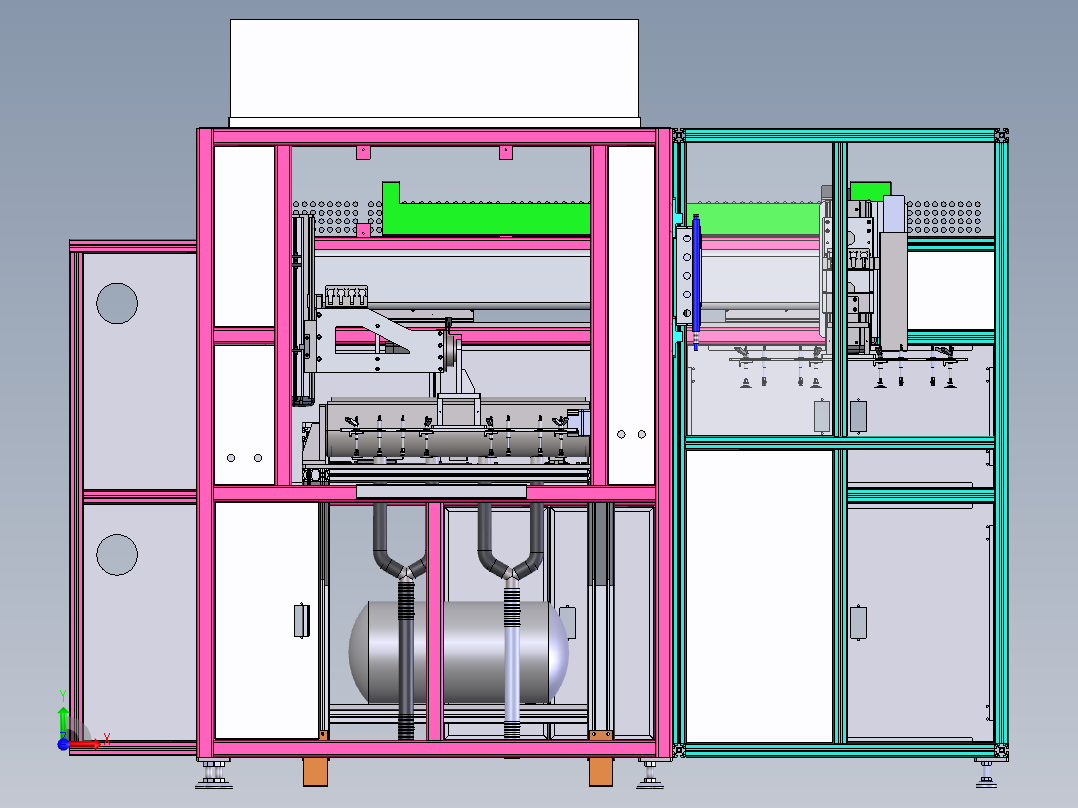Select the tall white panel in the teal frame's lower left

click(x=760, y=596)
